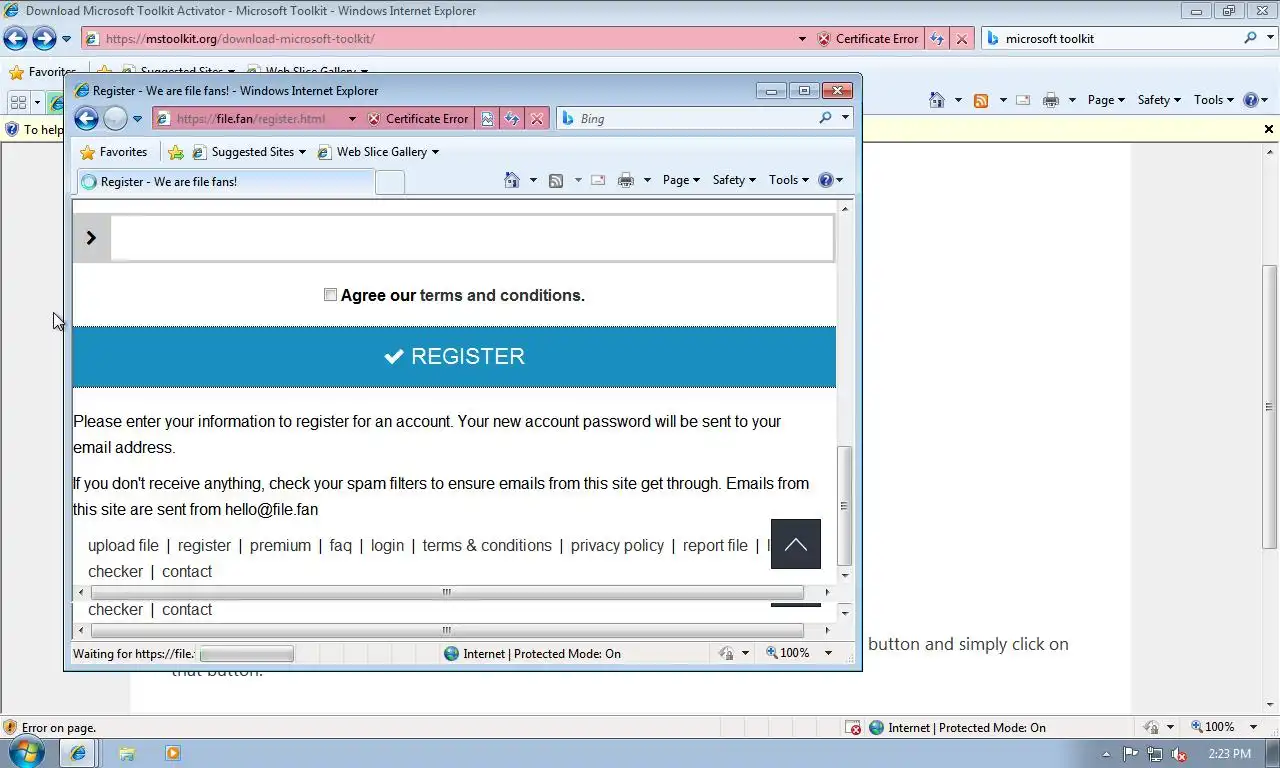Screen dimensions: 1280x768
Task: Click blocked popup icon in main status bar
Action: click(853, 728)
